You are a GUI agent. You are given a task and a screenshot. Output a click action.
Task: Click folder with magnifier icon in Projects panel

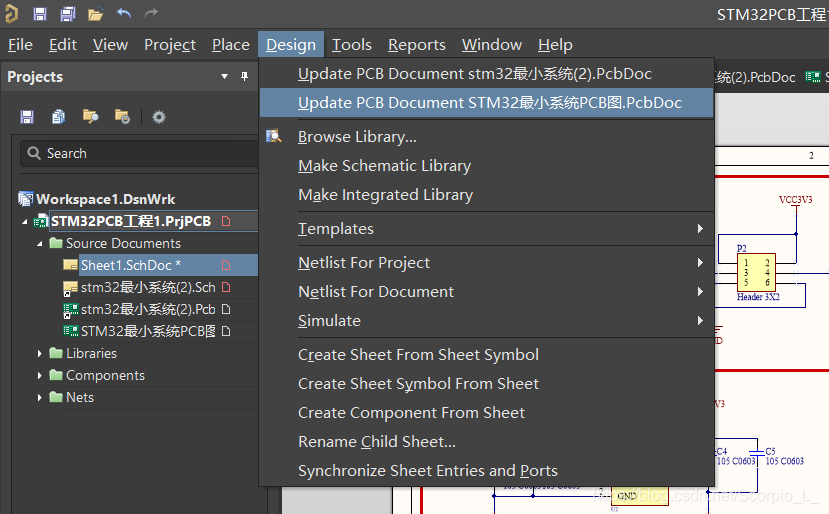(x=122, y=117)
